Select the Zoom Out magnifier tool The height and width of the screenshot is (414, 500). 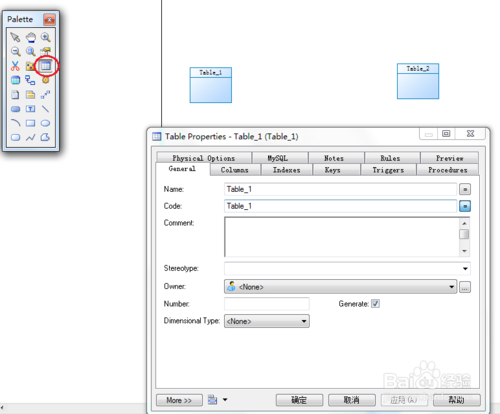click(x=15, y=51)
